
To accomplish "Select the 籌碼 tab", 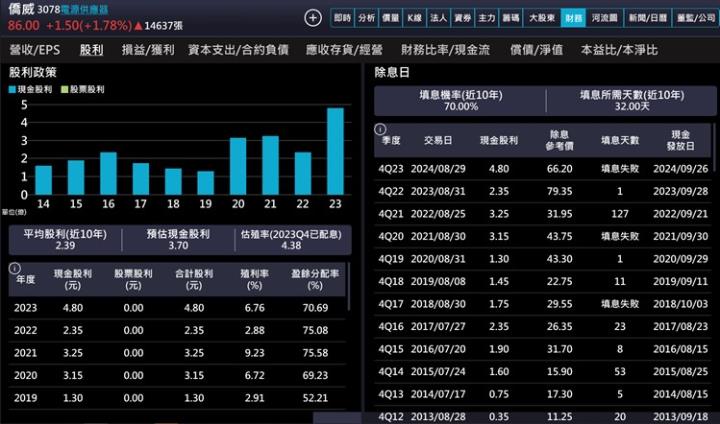I will [x=511, y=18].
